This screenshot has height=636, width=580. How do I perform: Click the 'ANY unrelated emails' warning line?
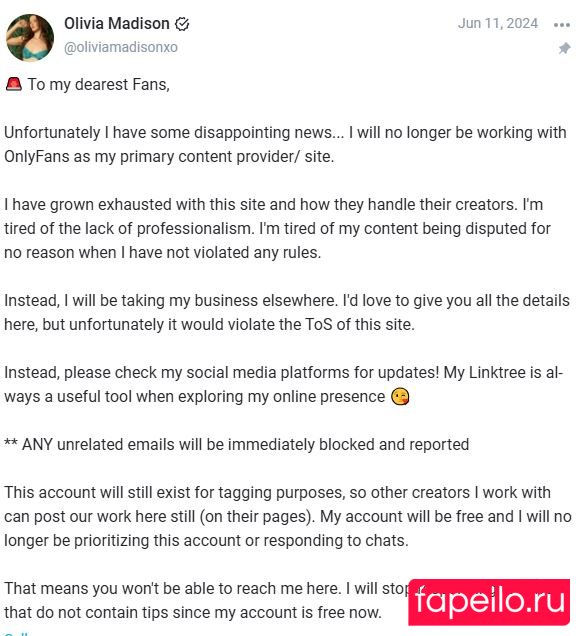236,445
